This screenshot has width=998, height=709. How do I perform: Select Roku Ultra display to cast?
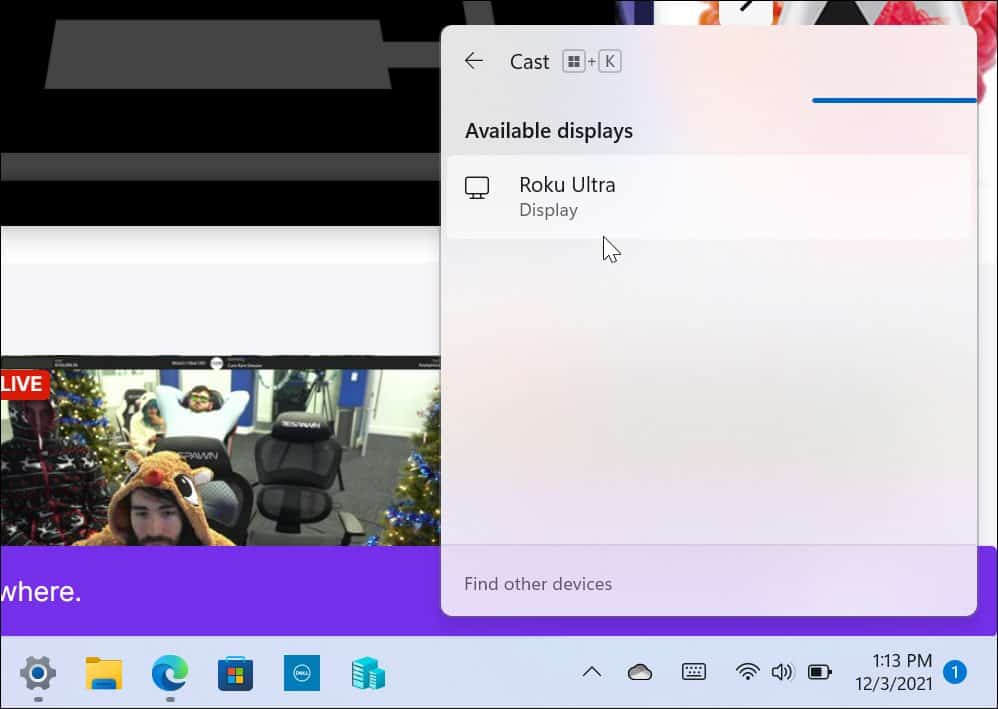pos(708,197)
